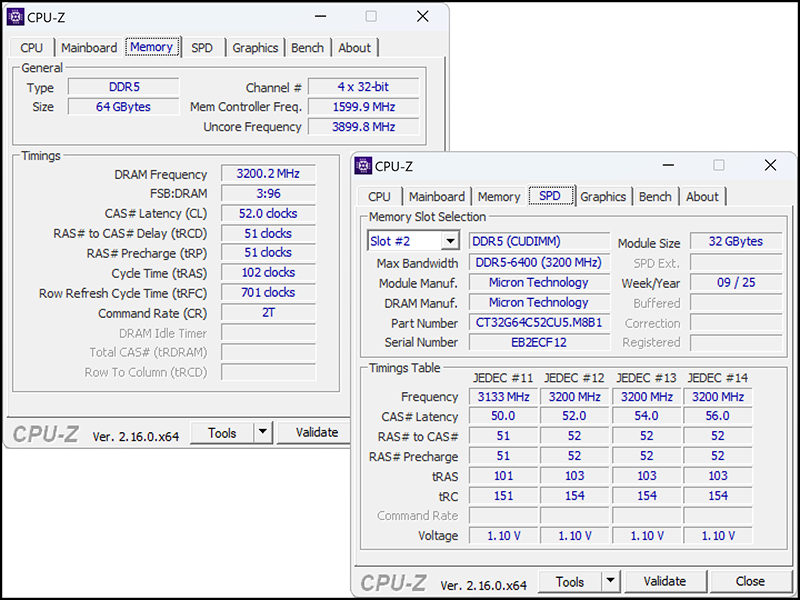The image size is (800, 600).
Task: Click the 52.0 clocks CAS# Latency value
Action: click(x=268, y=213)
